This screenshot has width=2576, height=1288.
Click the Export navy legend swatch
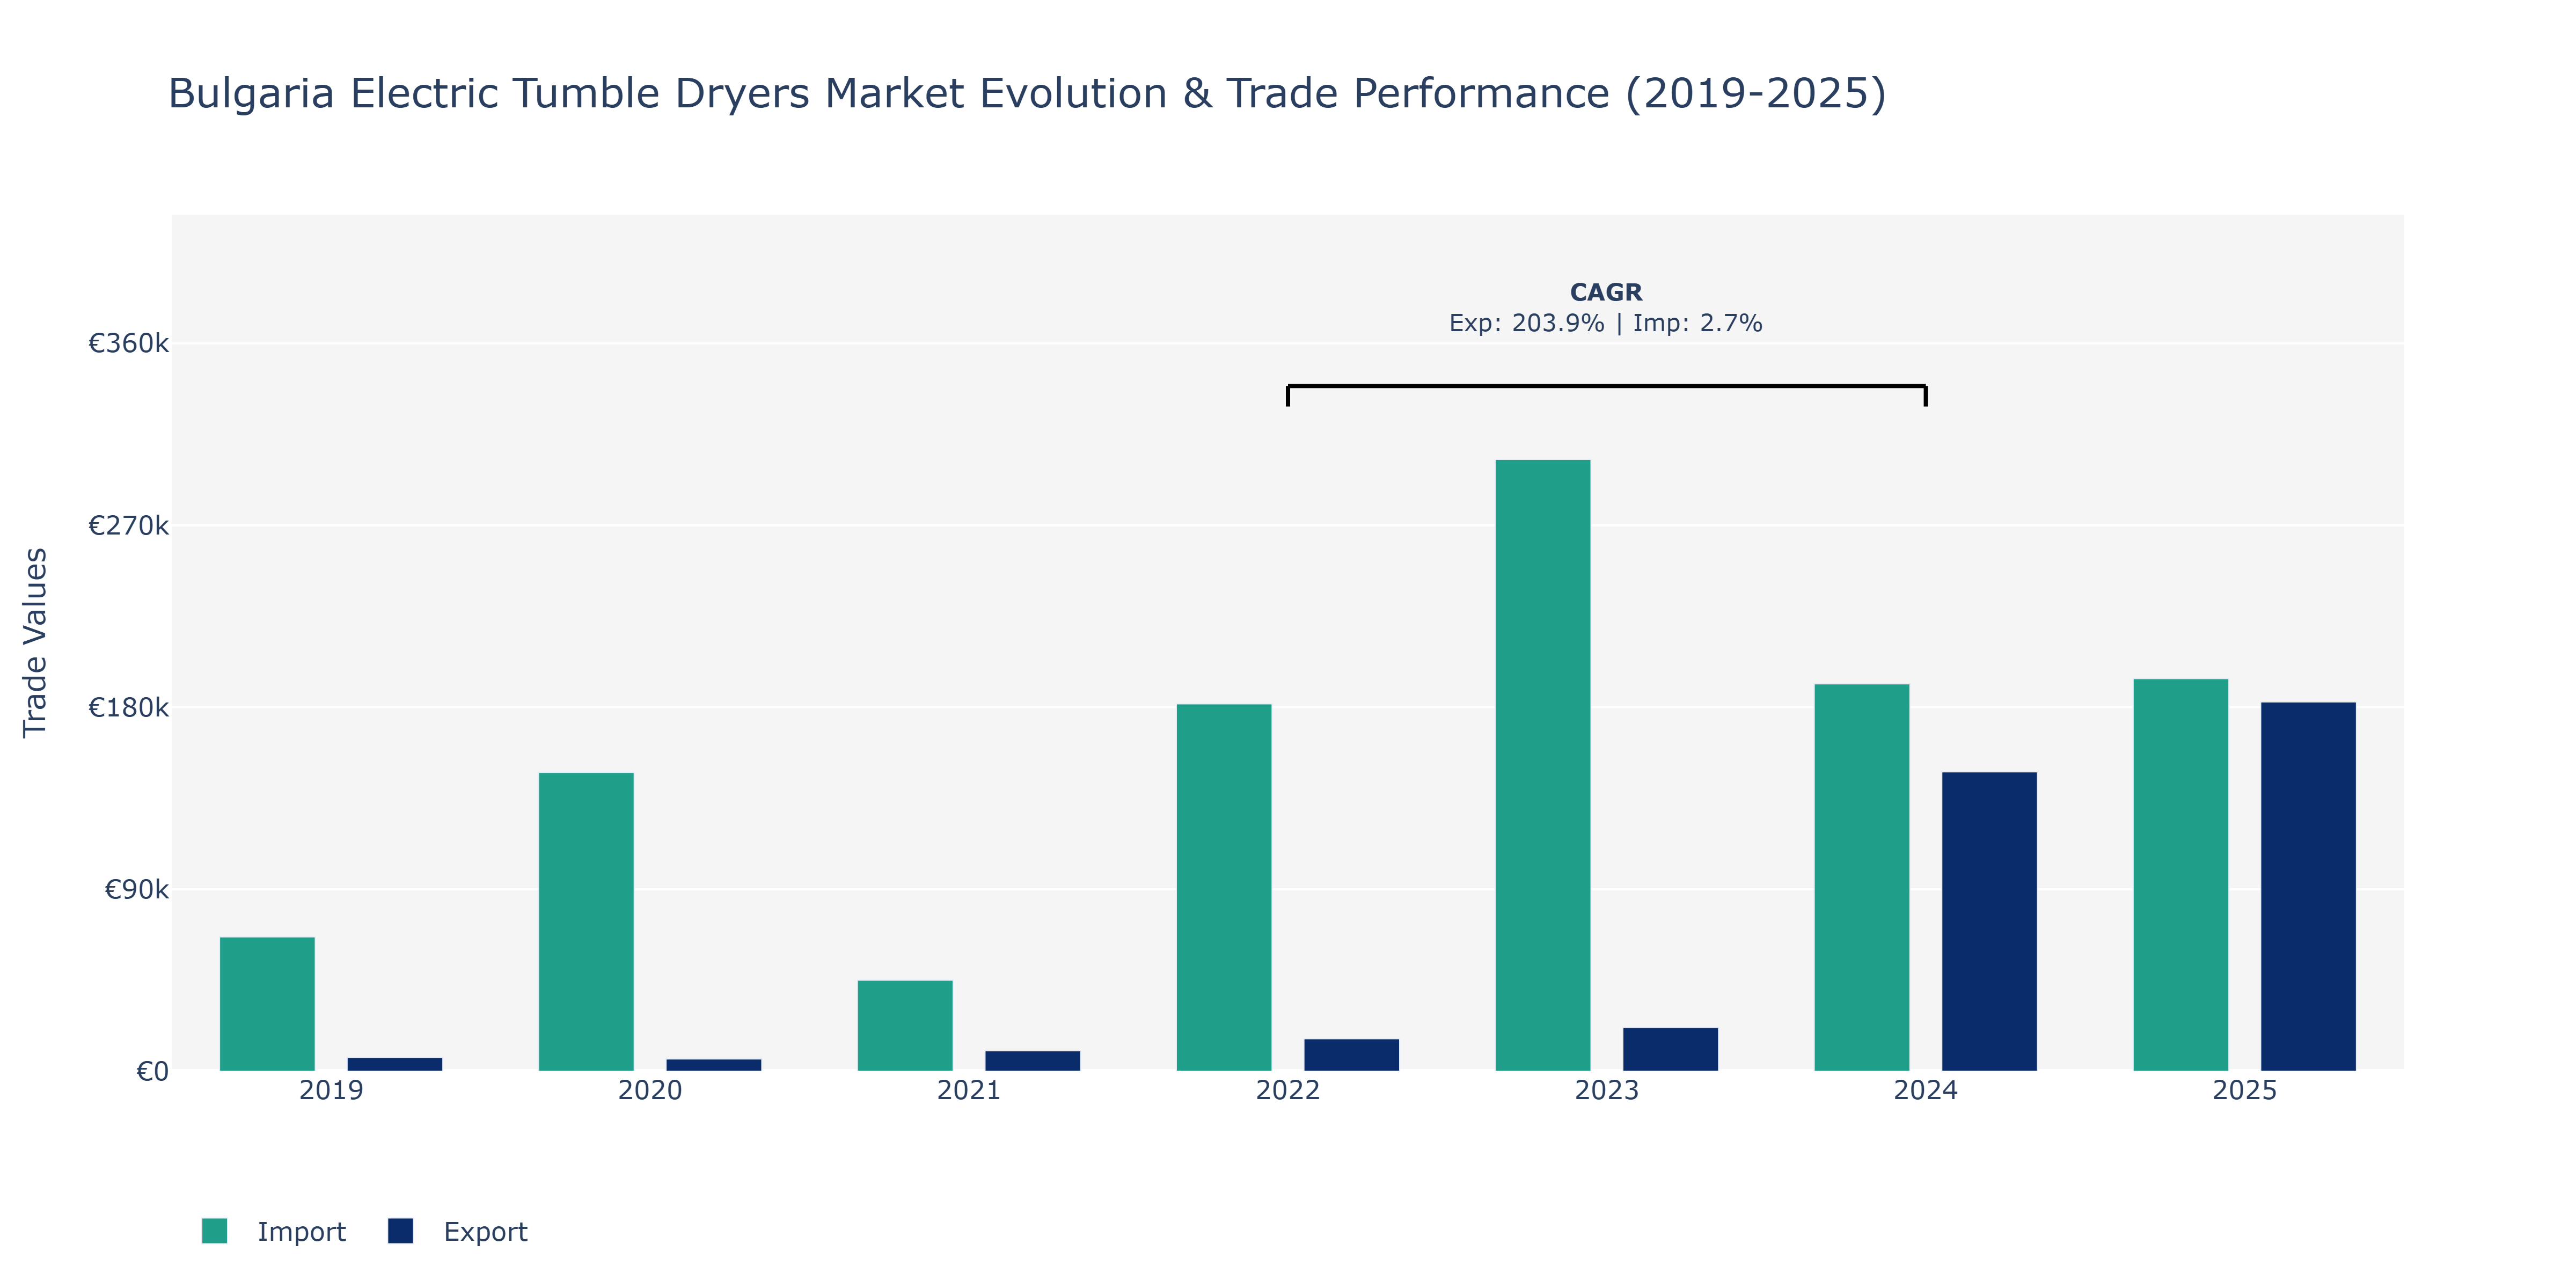coord(400,1231)
